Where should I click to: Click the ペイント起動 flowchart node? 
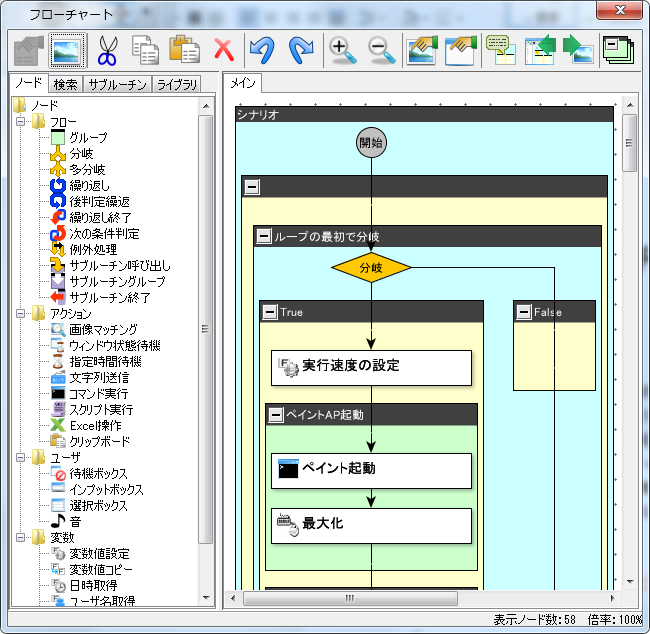pyautogui.click(x=371, y=471)
